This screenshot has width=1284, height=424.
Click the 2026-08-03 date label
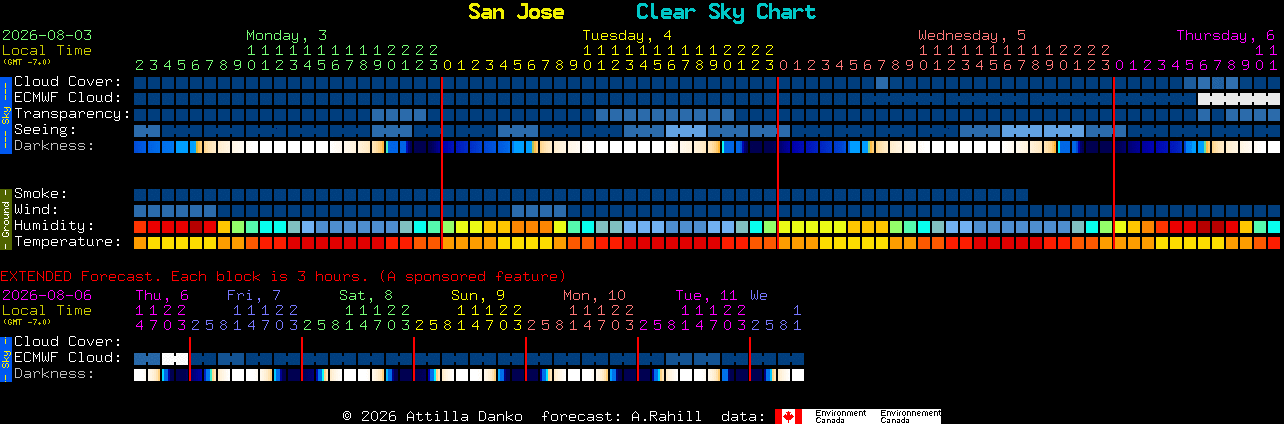[47, 35]
